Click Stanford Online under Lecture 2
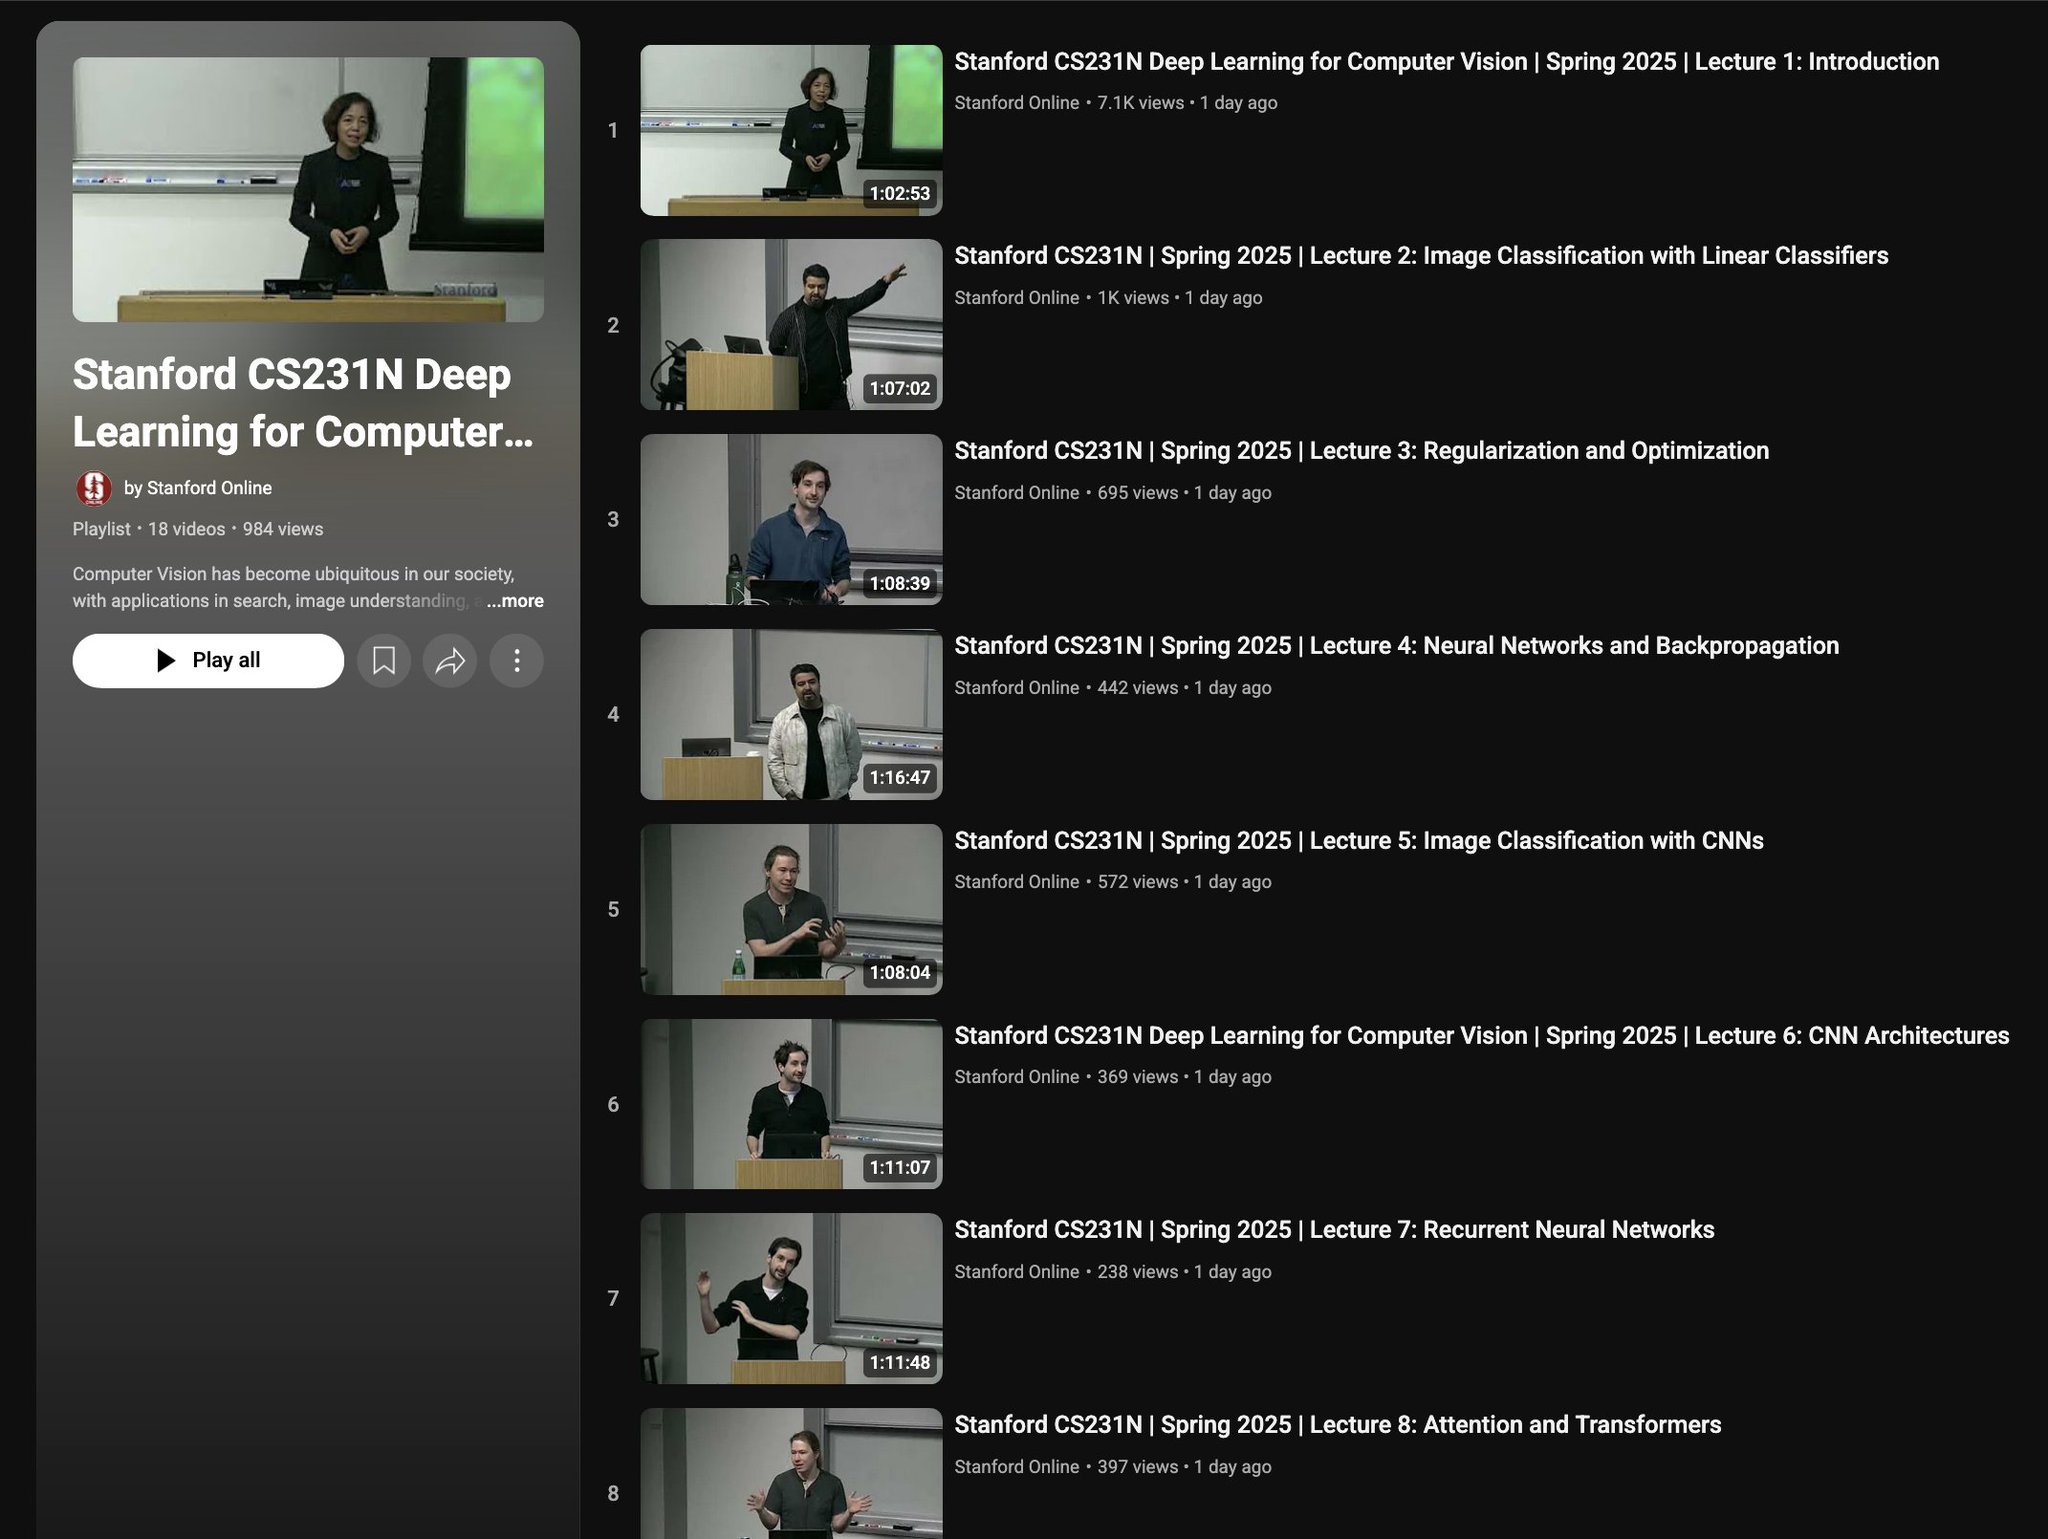This screenshot has height=1539, width=2048. (x=1016, y=298)
